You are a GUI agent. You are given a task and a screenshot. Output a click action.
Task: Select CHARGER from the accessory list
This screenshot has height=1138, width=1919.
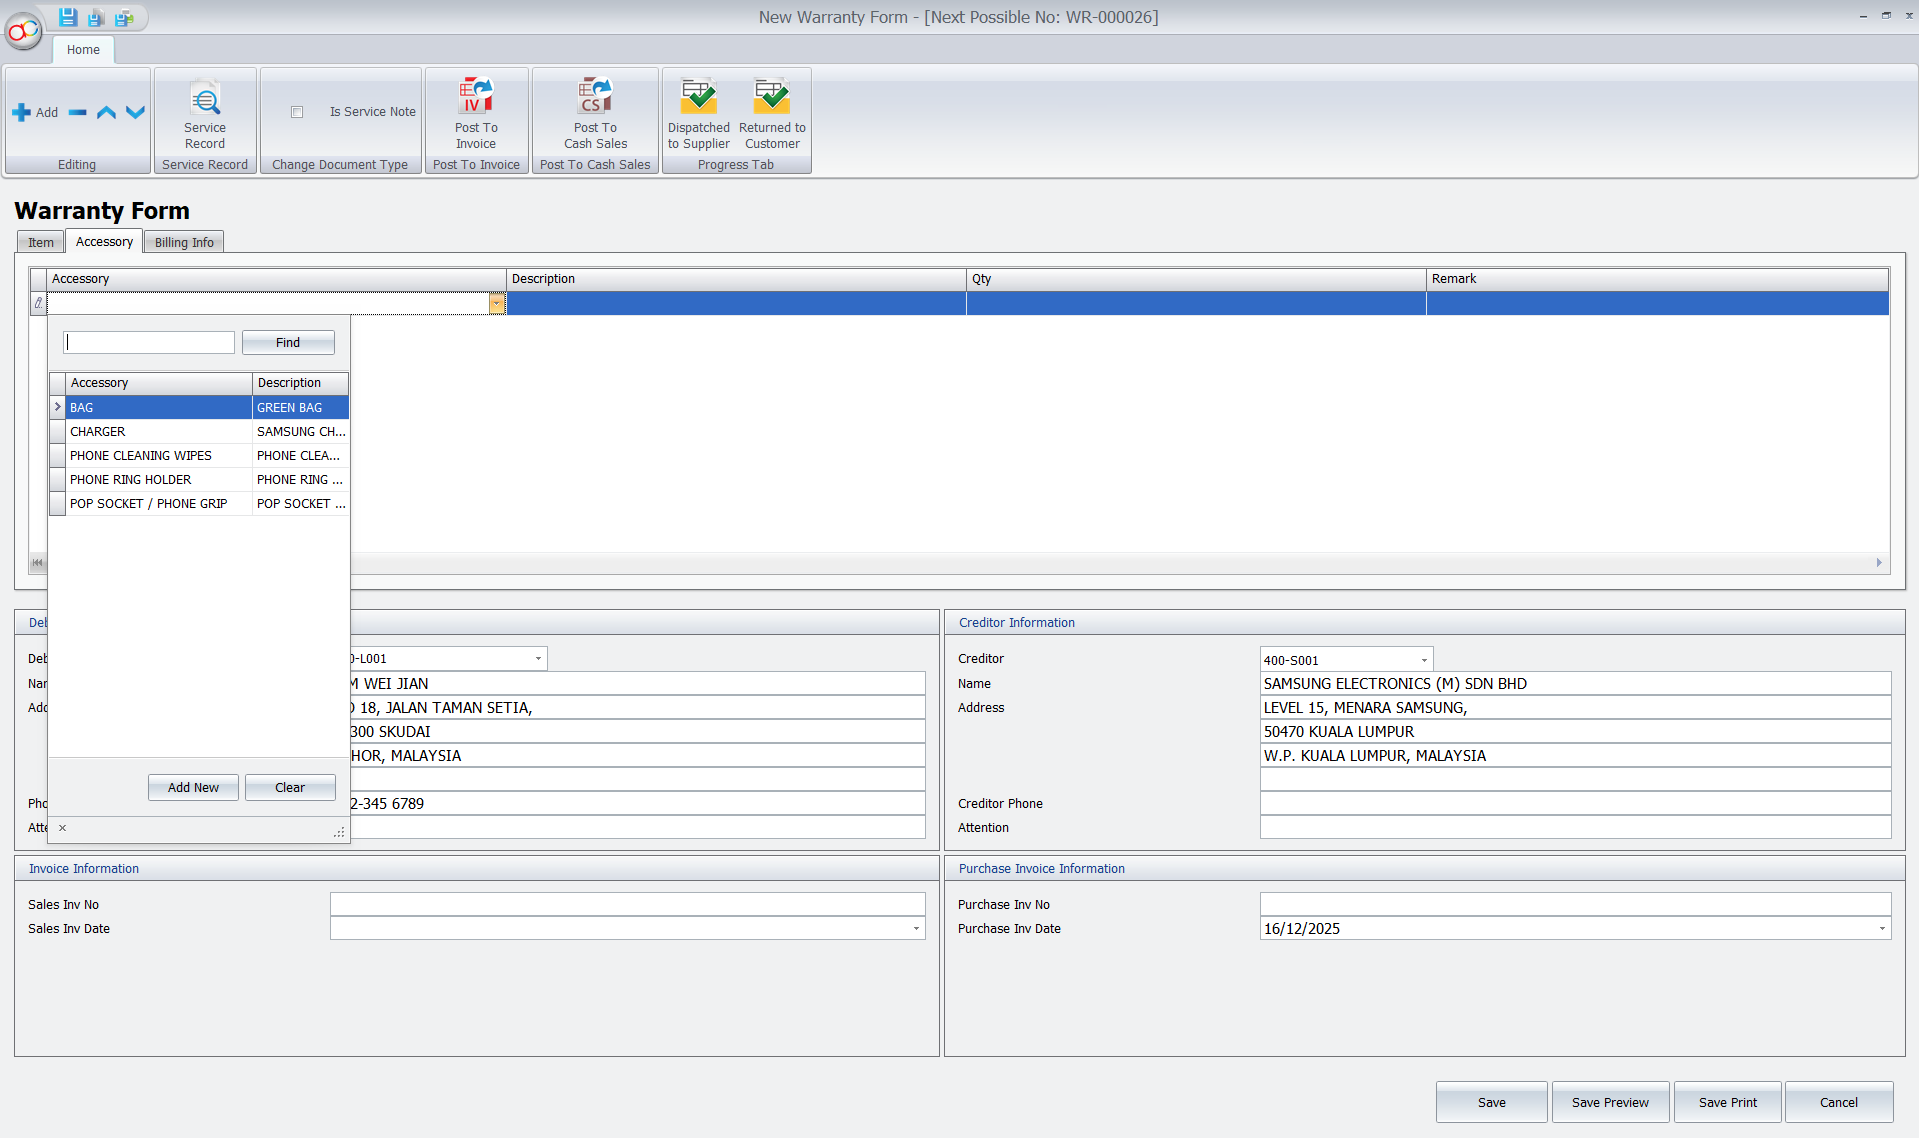98,432
